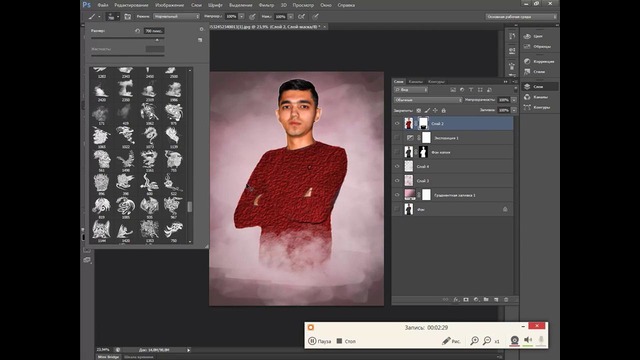
Task: Click the brush list scrollbar thumb
Action: click(189, 207)
